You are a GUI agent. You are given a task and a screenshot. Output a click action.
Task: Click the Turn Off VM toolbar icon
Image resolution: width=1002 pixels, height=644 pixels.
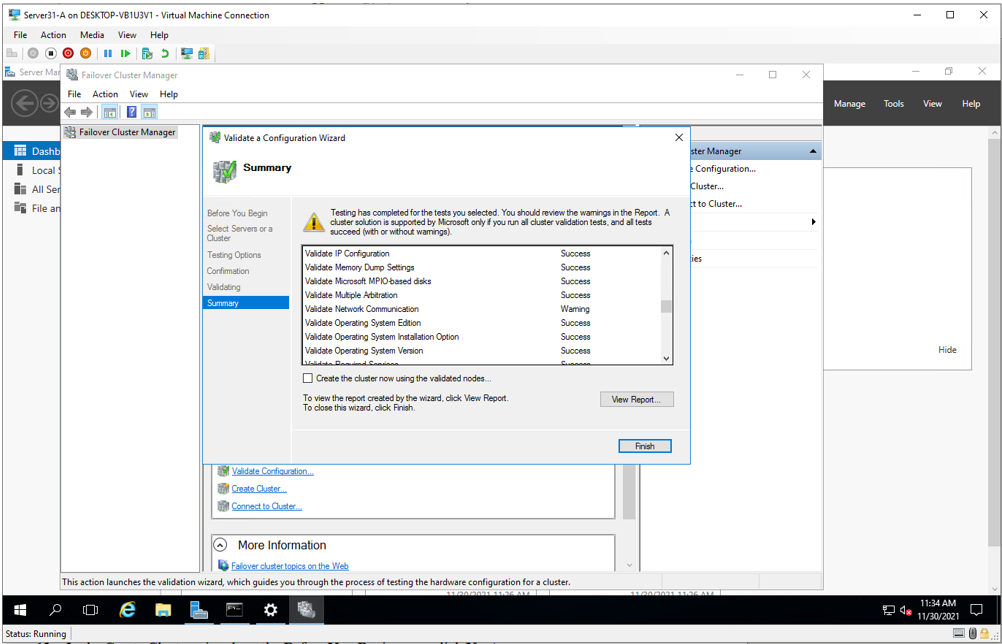pyautogui.click(x=51, y=54)
